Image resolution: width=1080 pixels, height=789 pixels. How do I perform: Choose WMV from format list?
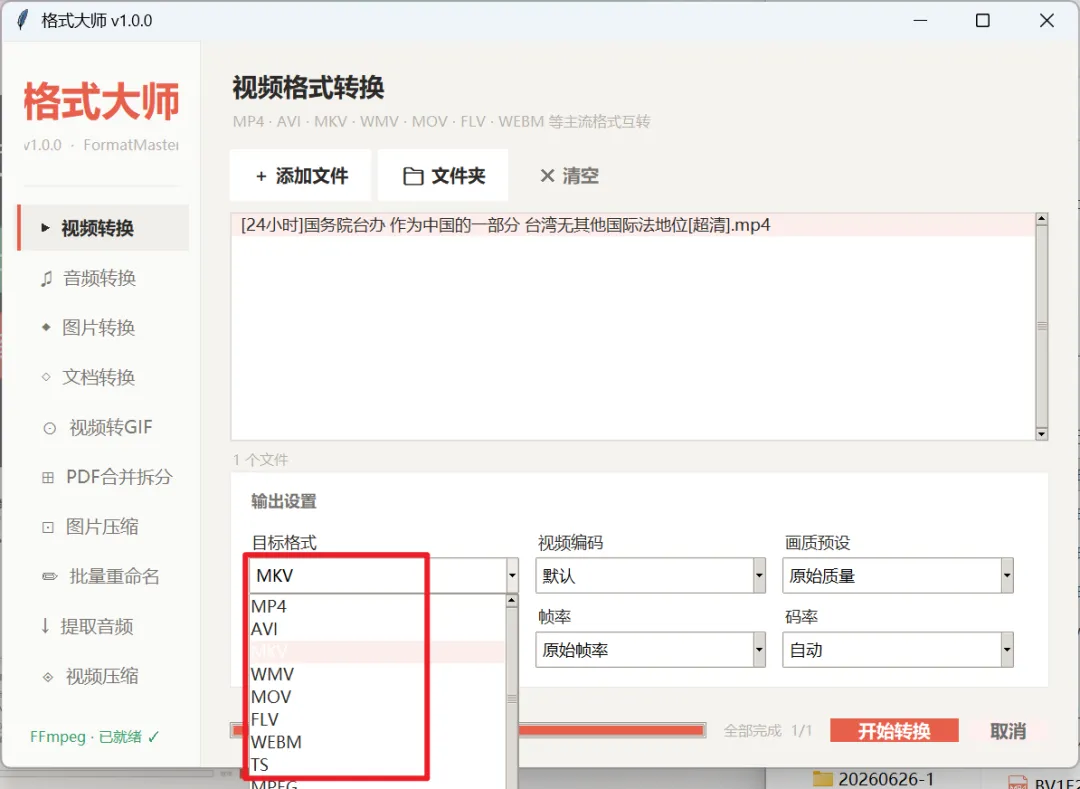tap(377, 674)
